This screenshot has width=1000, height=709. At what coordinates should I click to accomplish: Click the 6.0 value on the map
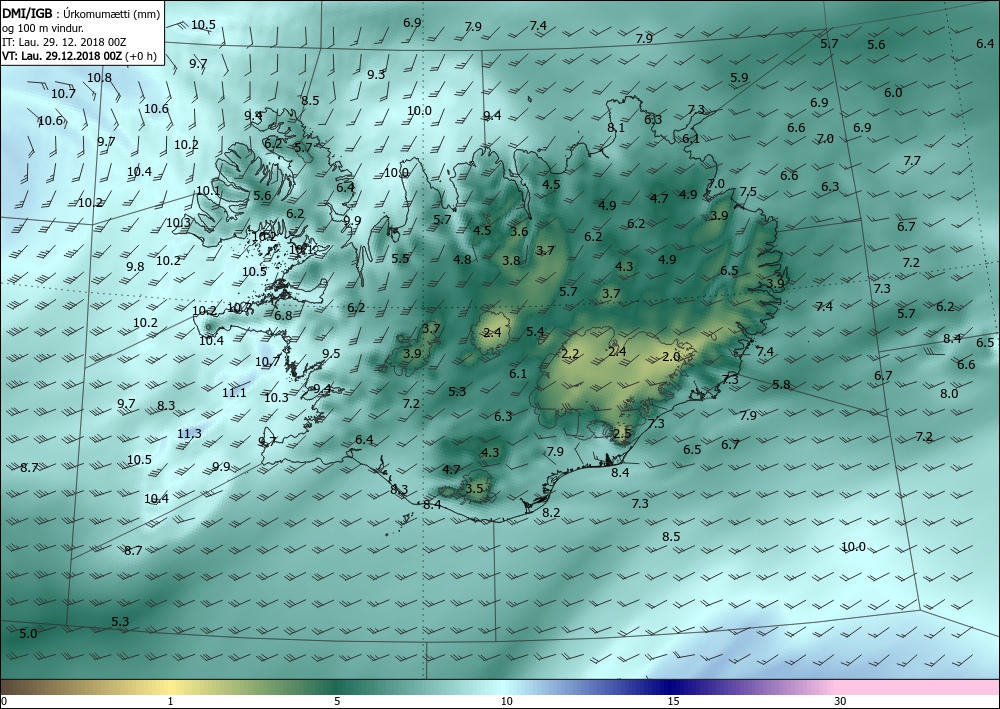pyautogui.click(x=893, y=92)
